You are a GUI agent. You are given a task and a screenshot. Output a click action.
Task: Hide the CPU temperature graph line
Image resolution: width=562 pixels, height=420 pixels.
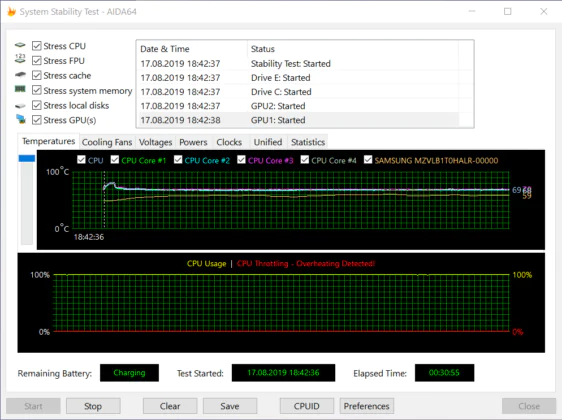(81, 160)
